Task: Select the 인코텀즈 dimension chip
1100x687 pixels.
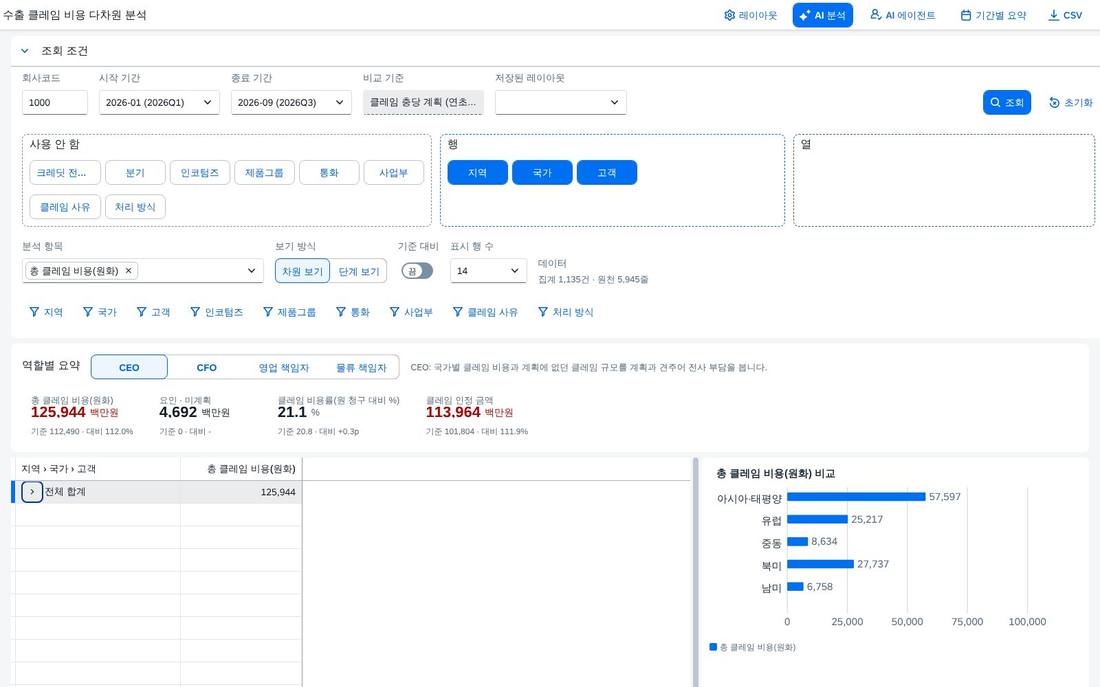Action: (x=200, y=173)
